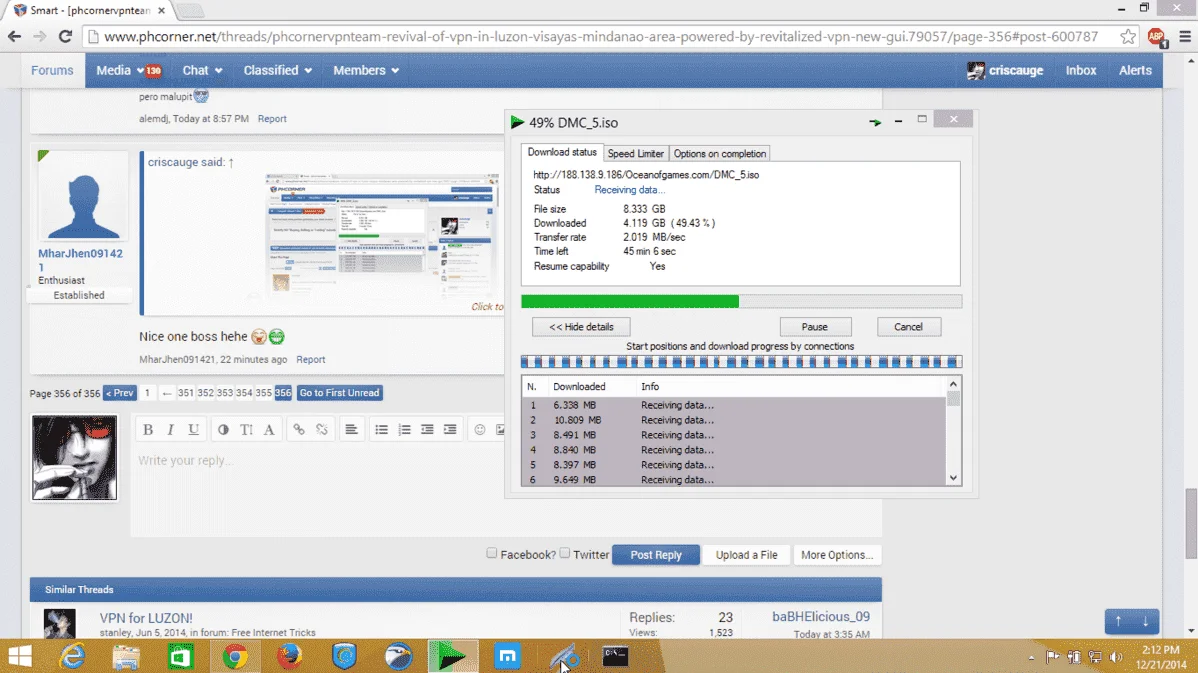Collapse details with Hide details button
The image size is (1198, 673).
pyautogui.click(x=581, y=327)
